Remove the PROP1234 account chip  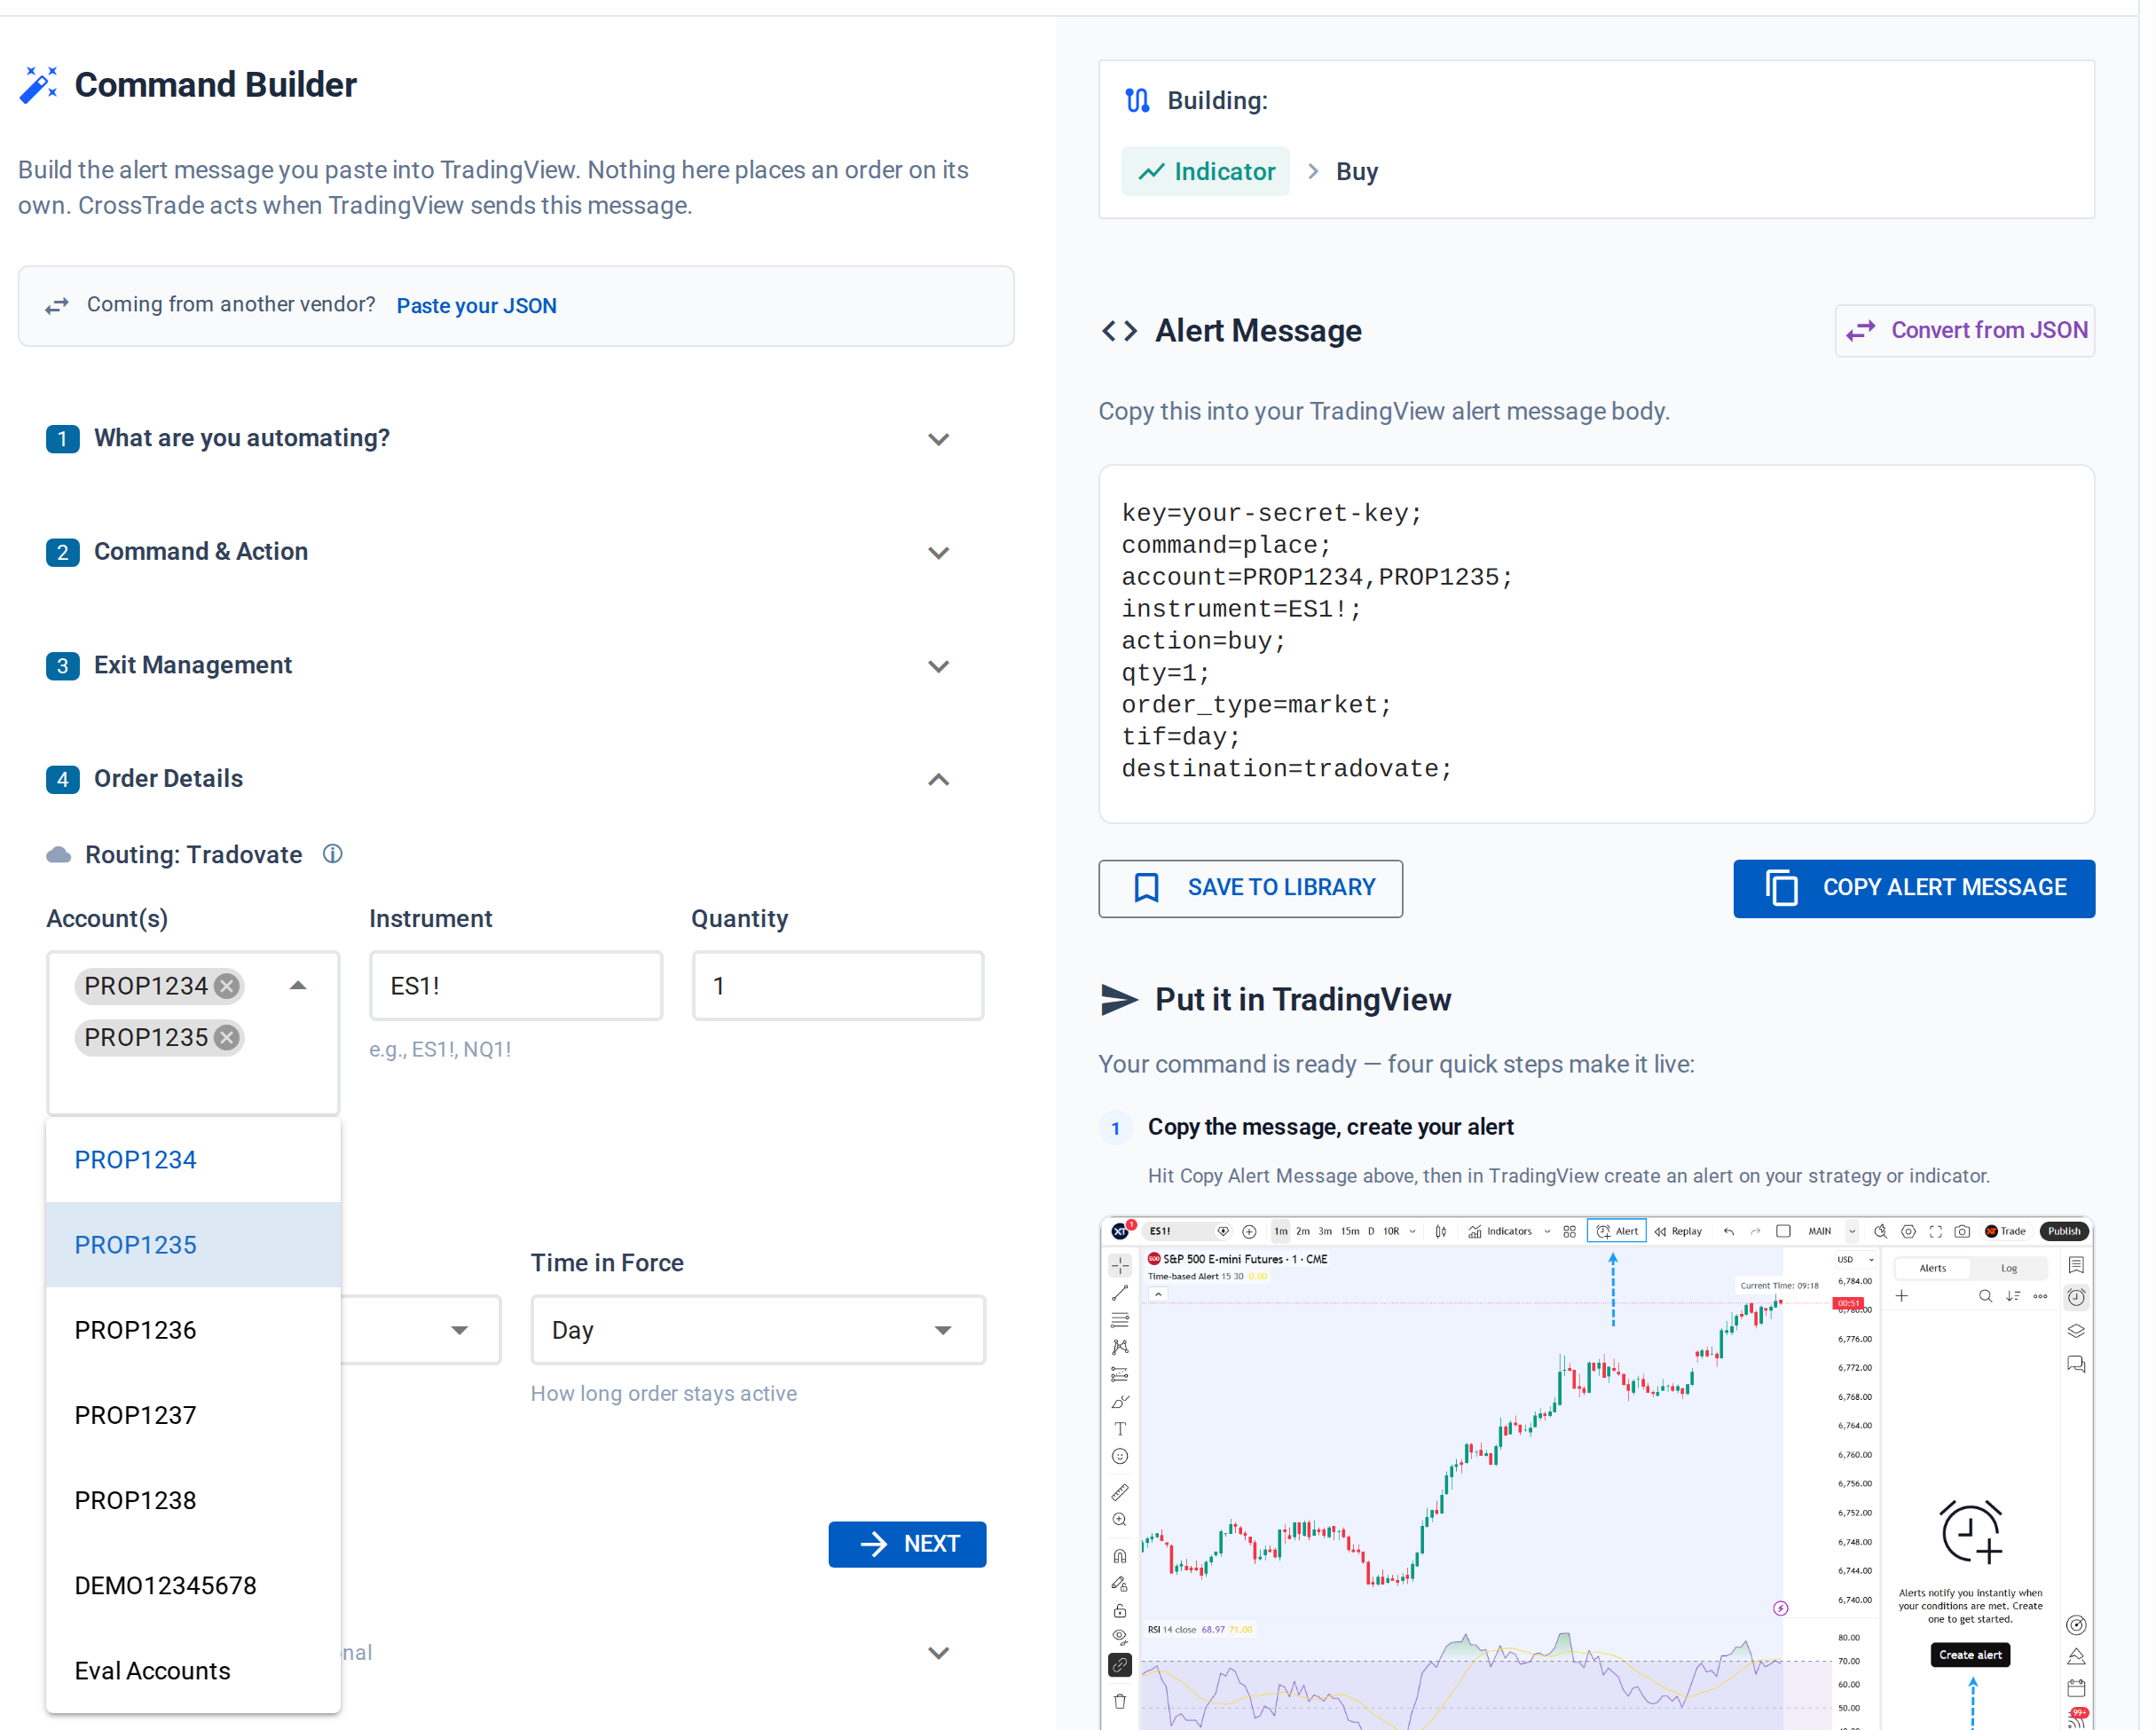[x=228, y=986]
